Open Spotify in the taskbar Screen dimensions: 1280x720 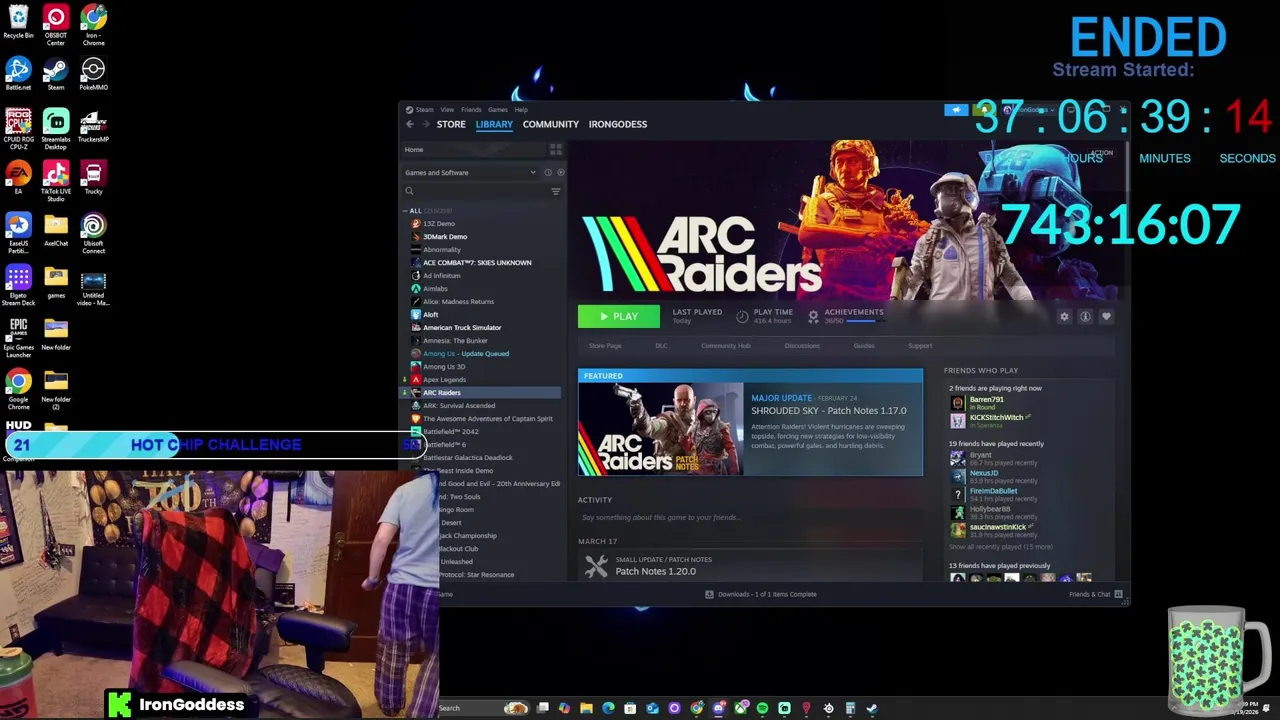[762, 708]
